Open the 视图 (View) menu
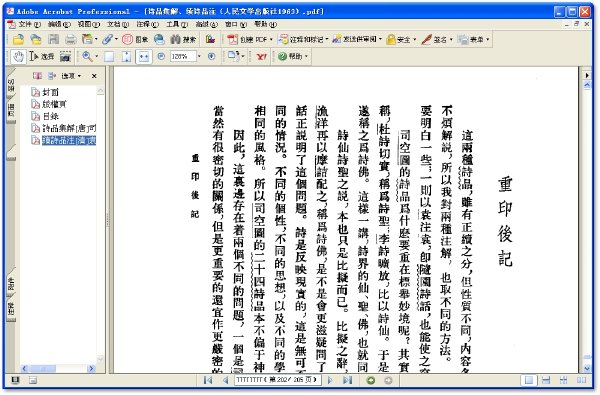Viewport: 600px width, 395px height. pyautogui.click(x=89, y=24)
